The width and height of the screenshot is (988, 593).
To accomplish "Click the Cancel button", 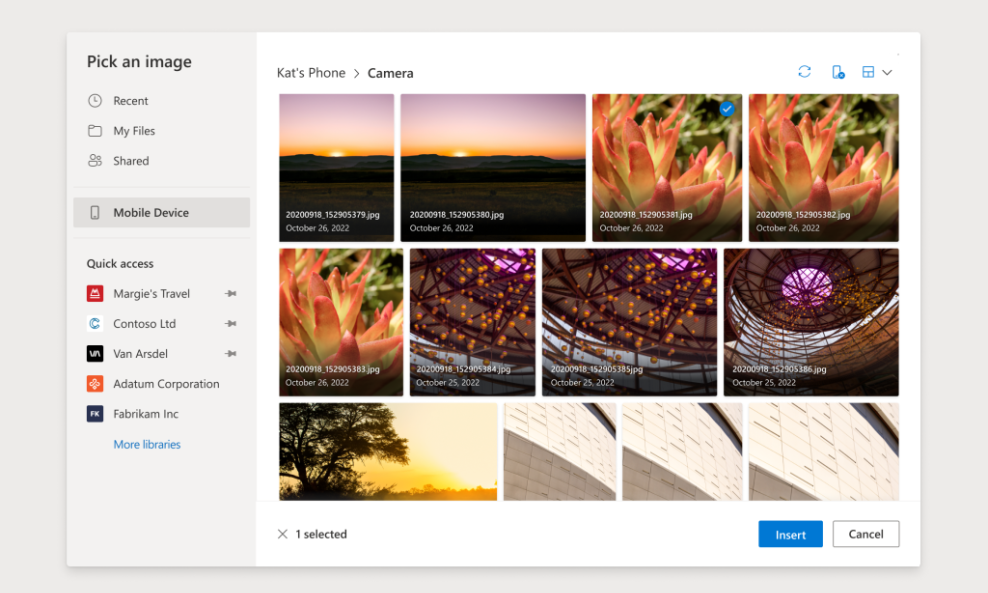I will (x=866, y=534).
